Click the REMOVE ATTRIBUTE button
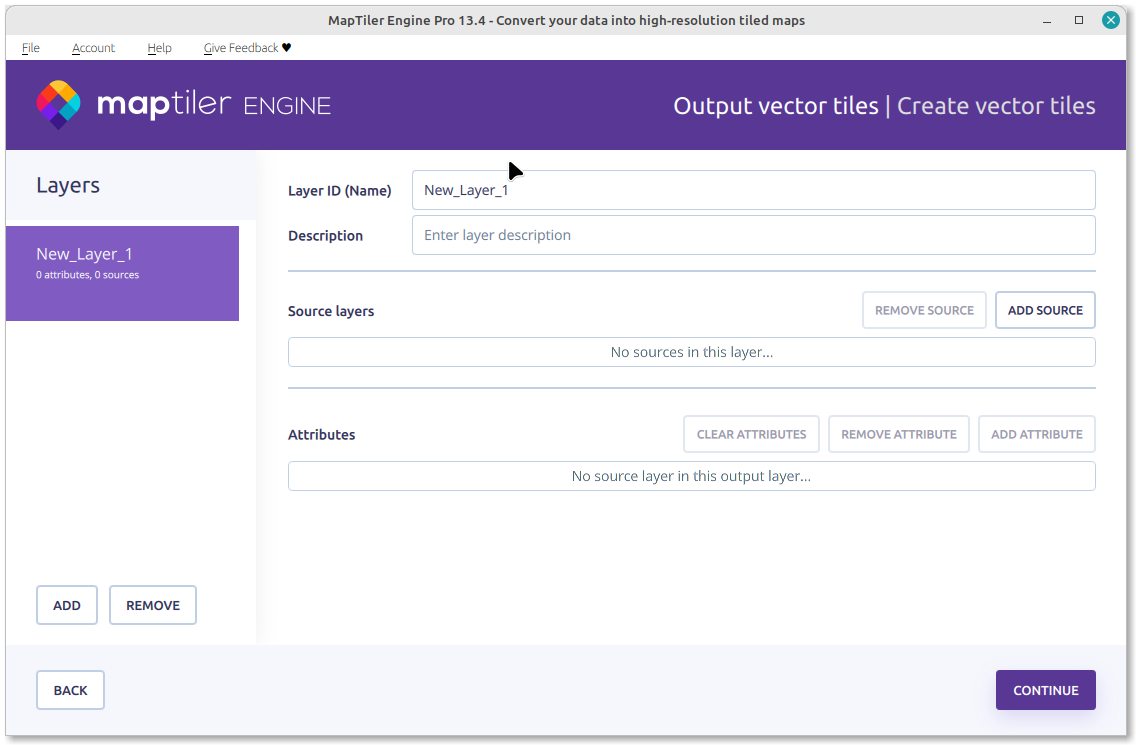Viewport: 1136px width, 745px height. tap(898, 434)
